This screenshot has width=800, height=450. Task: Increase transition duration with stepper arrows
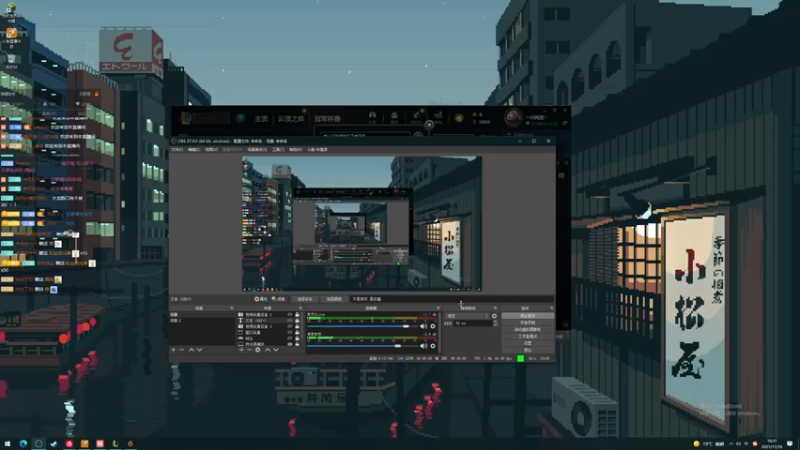[495, 323]
